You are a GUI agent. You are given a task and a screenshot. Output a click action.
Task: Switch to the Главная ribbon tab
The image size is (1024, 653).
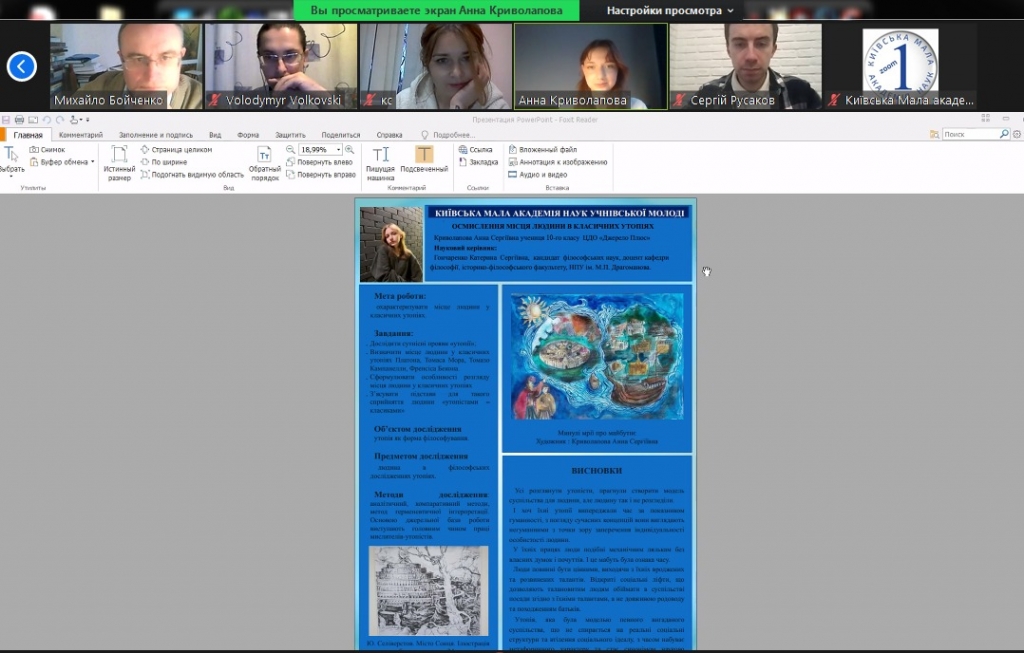pyautogui.click(x=27, y=135)
